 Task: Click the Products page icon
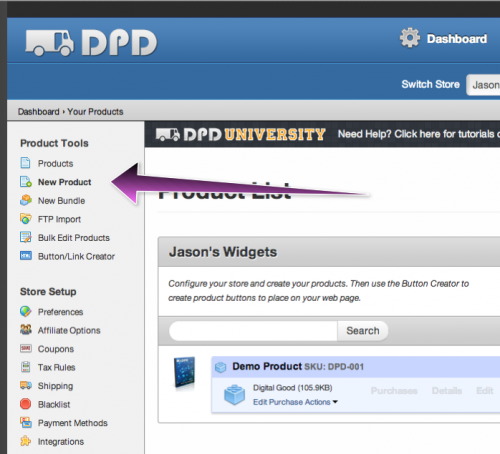(x=26, y=163)
